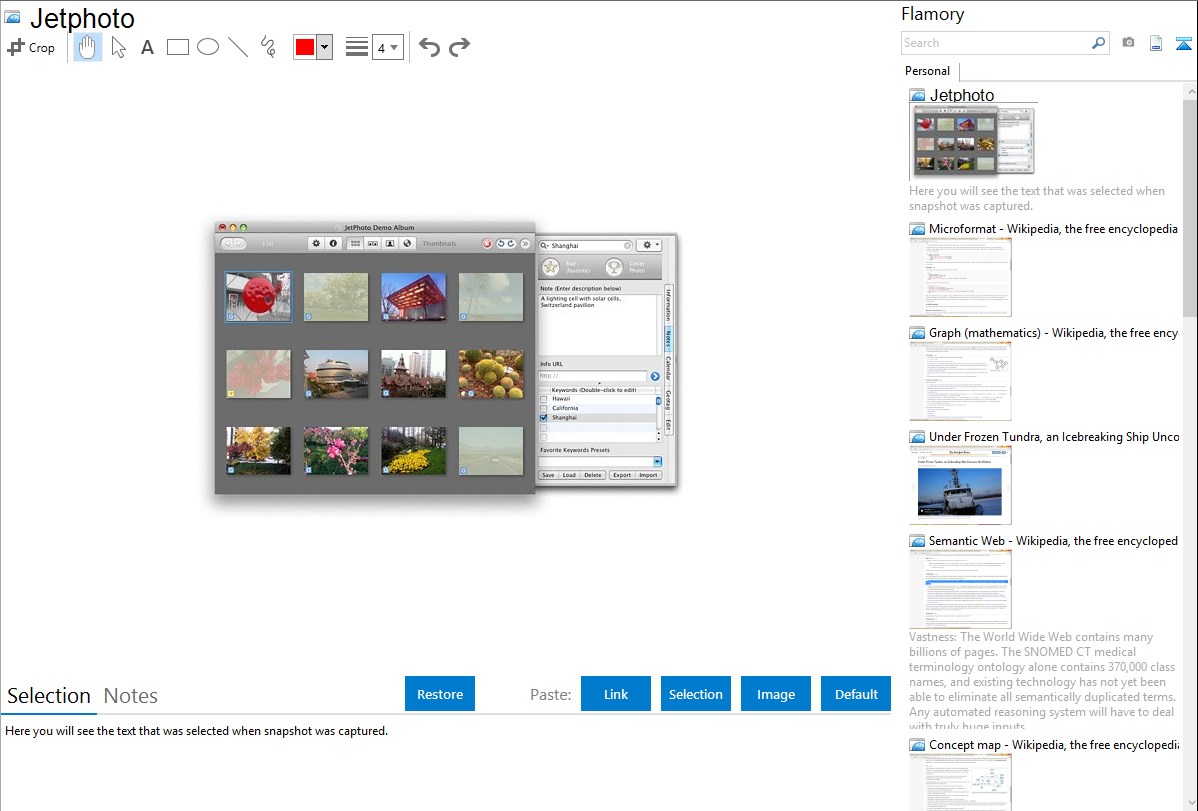Click selection panel text 'Here you will see the text'

point(196,732)
